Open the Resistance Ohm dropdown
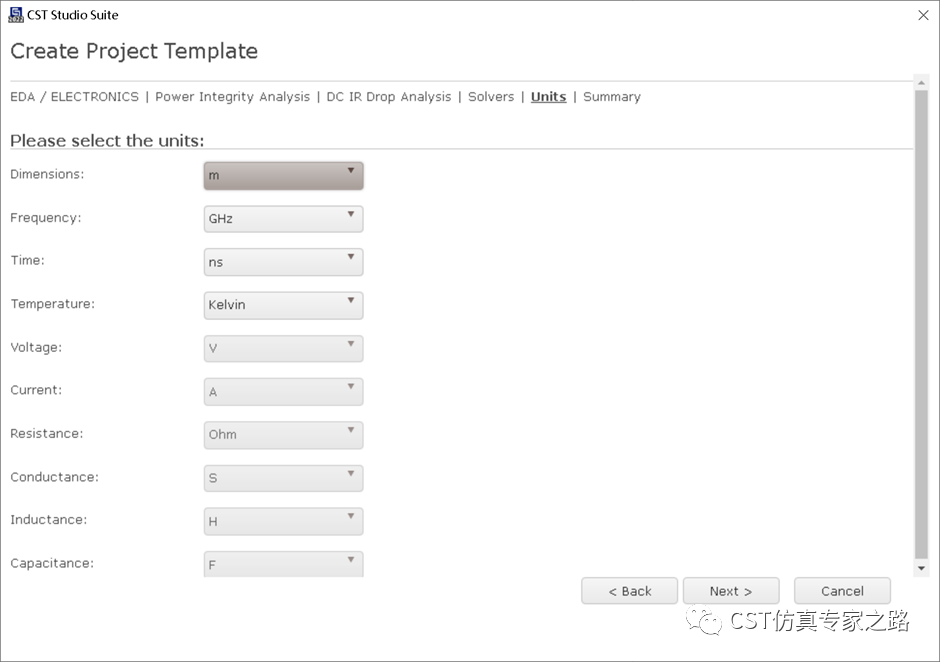 (x=284, y=435)
